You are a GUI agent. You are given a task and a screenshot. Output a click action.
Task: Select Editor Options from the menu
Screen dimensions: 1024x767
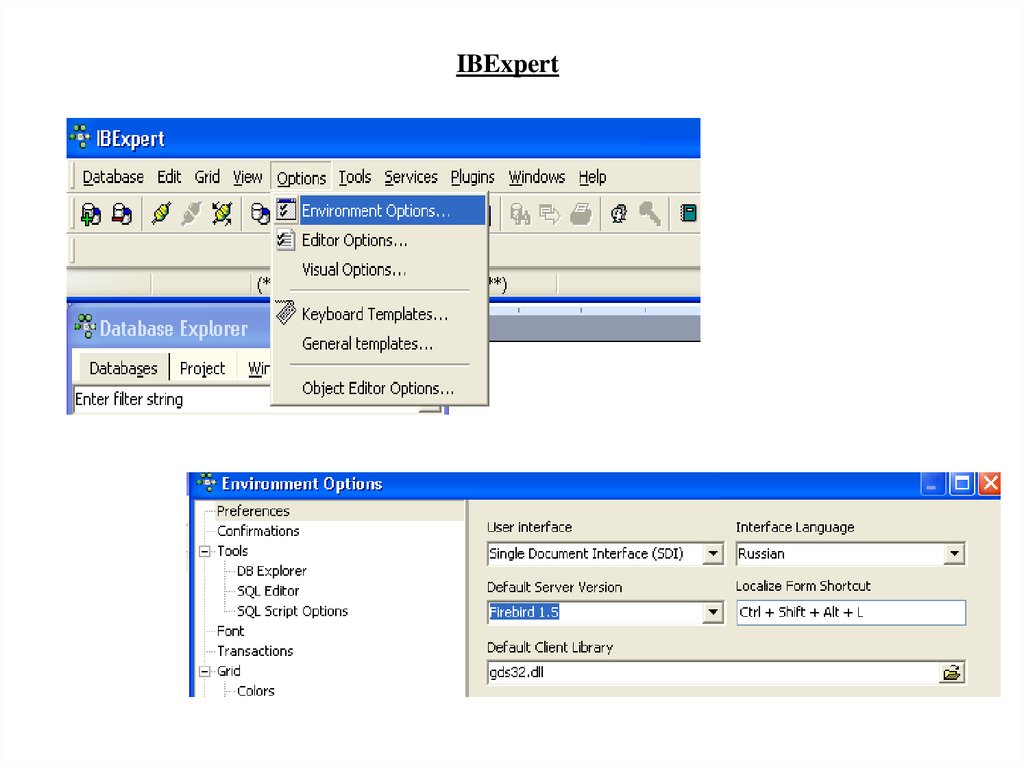coord(354,241)
